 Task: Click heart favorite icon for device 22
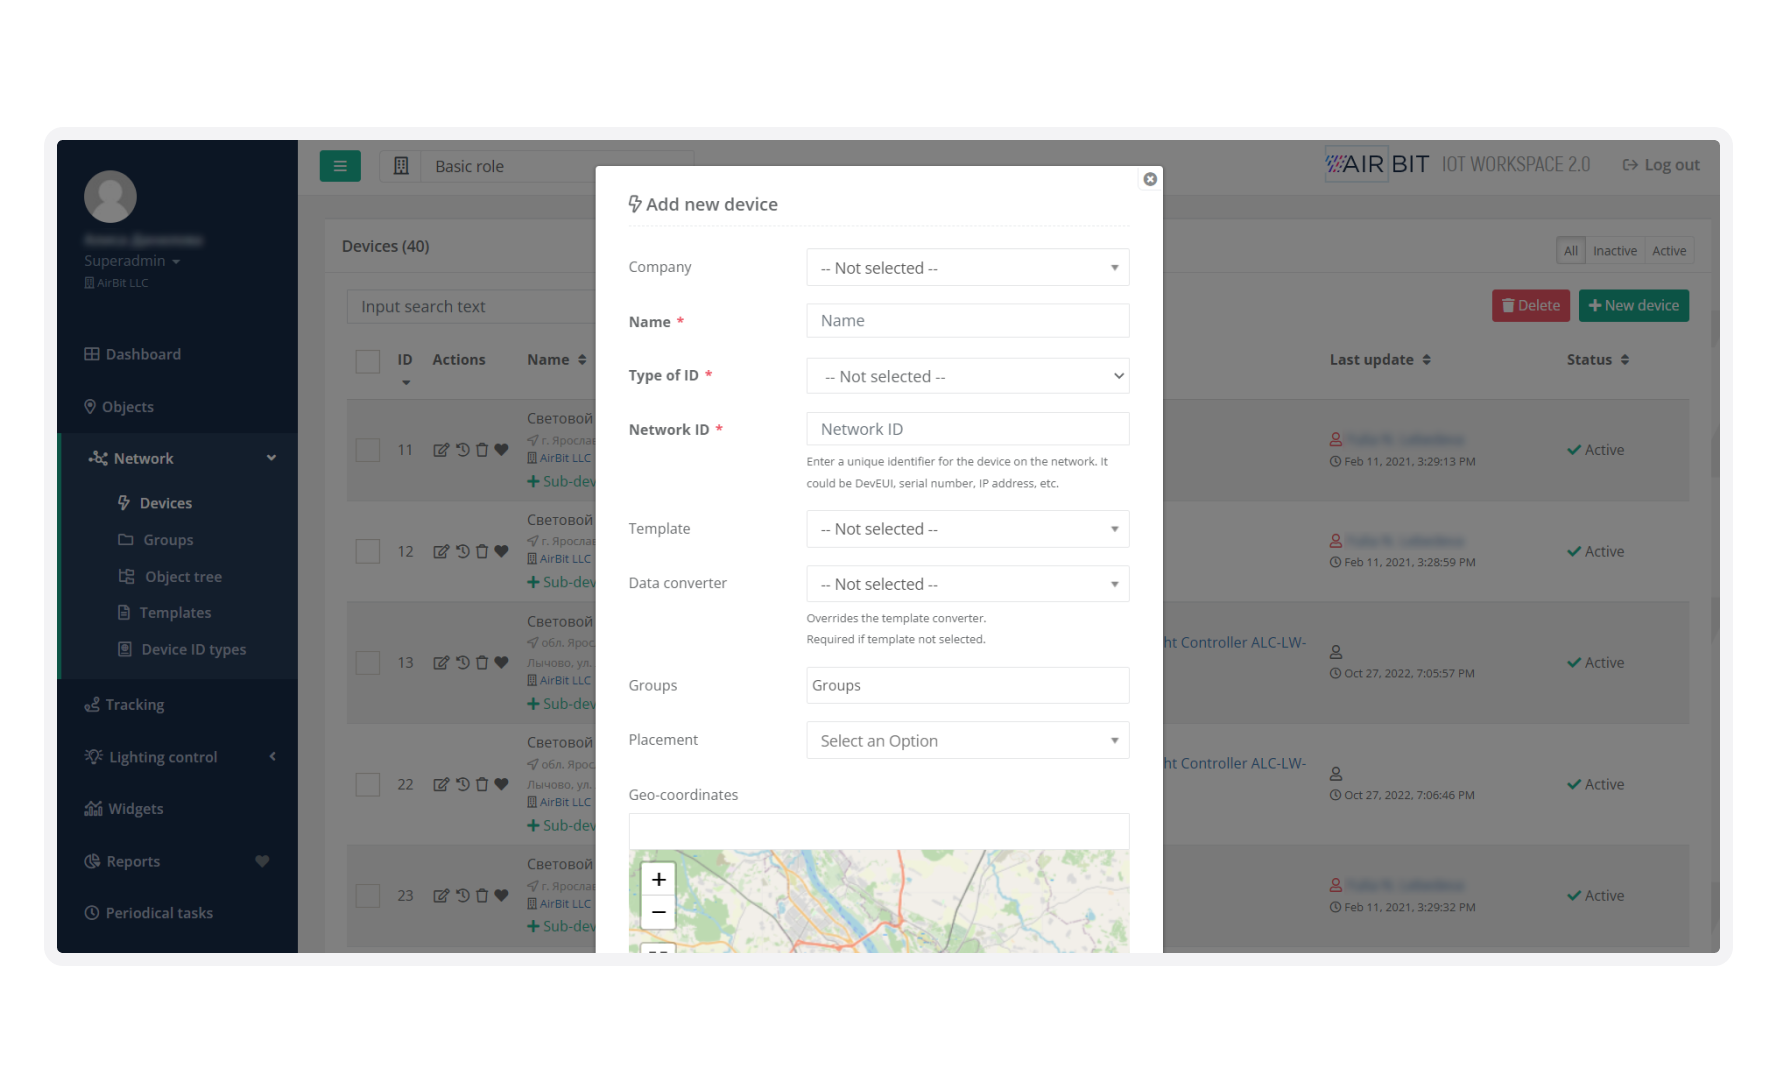[501, 784]
